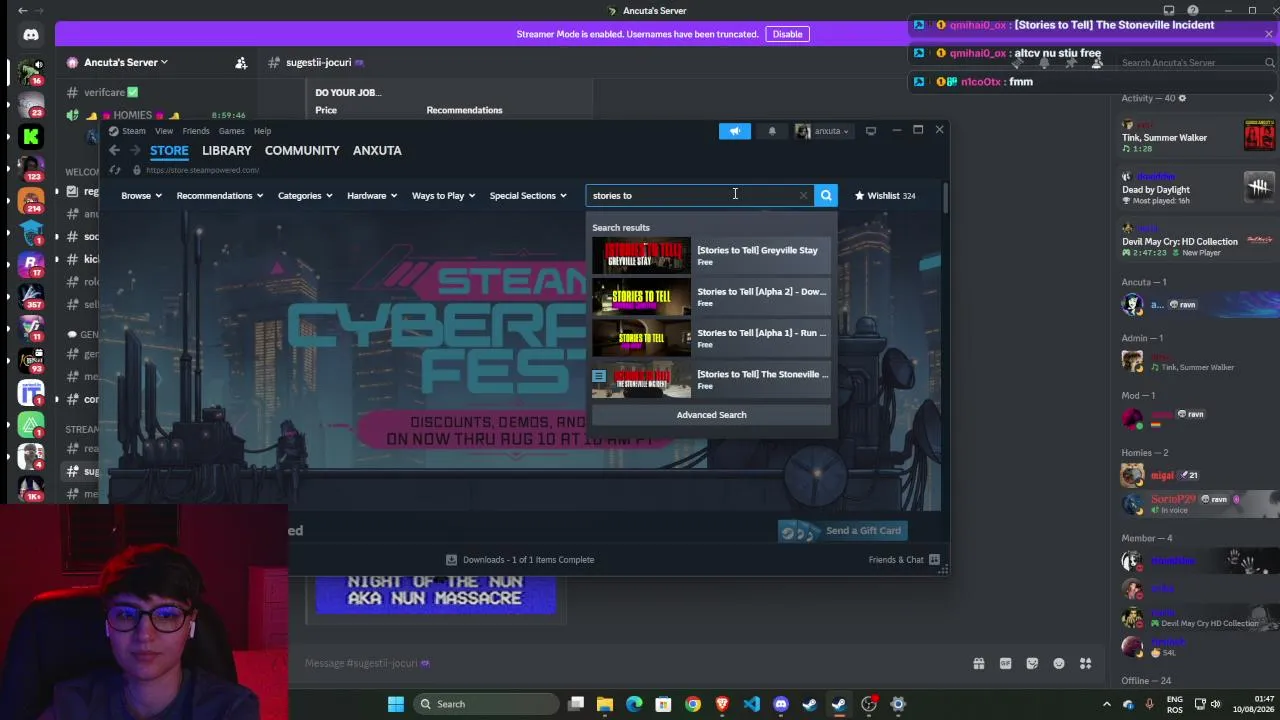
Task: Expand the Recommendations dropdown
Action: click(x=219, y=195)
